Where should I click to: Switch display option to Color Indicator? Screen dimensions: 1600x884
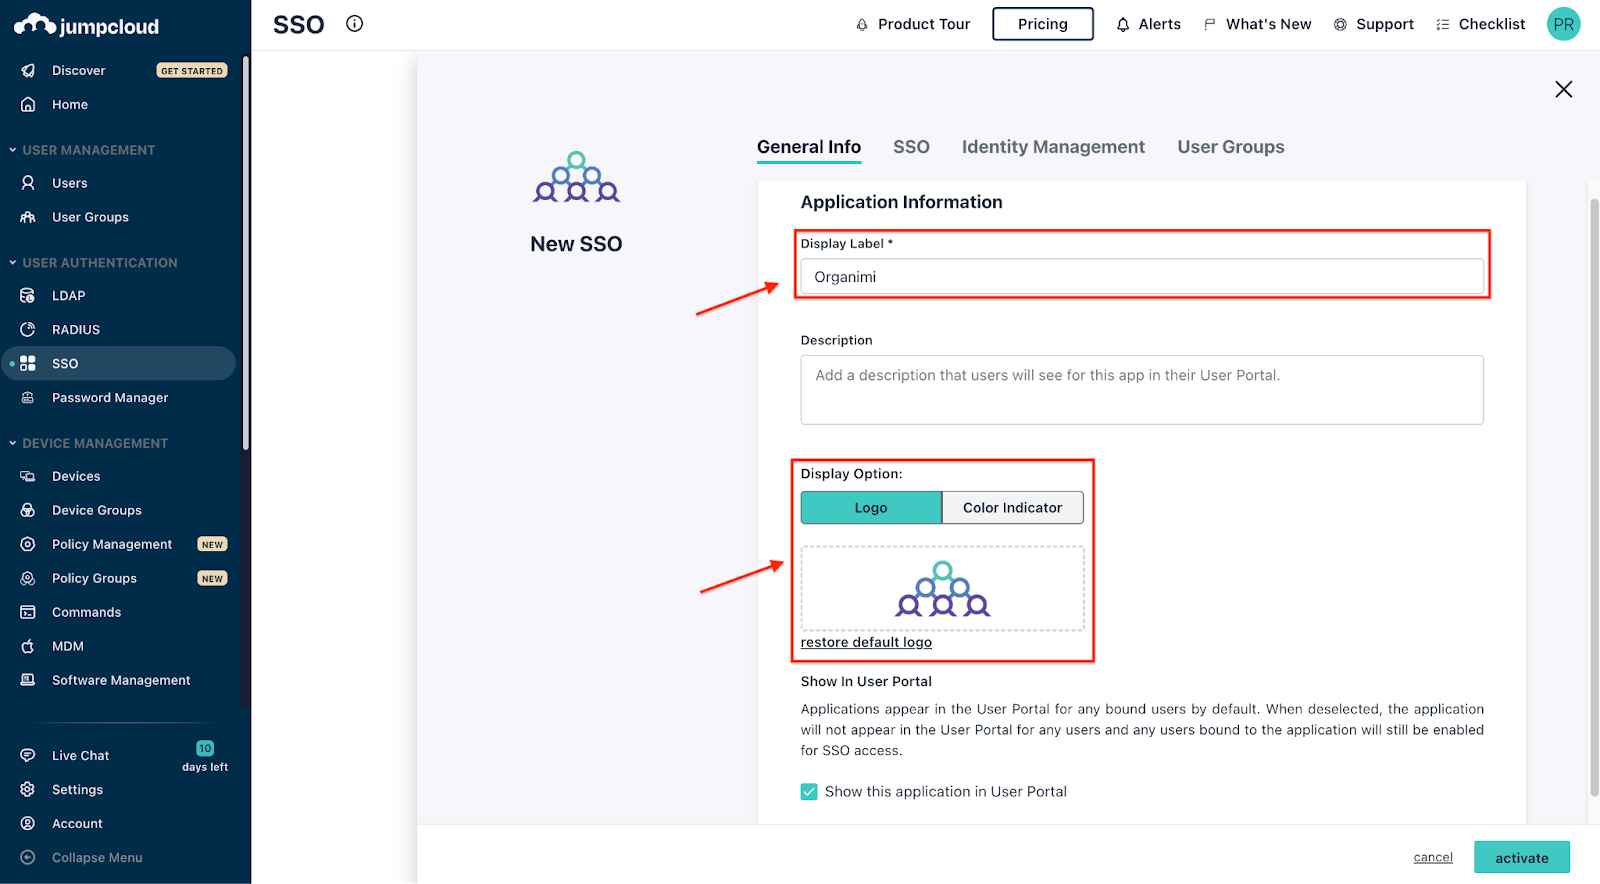(x=1012, y=508)
